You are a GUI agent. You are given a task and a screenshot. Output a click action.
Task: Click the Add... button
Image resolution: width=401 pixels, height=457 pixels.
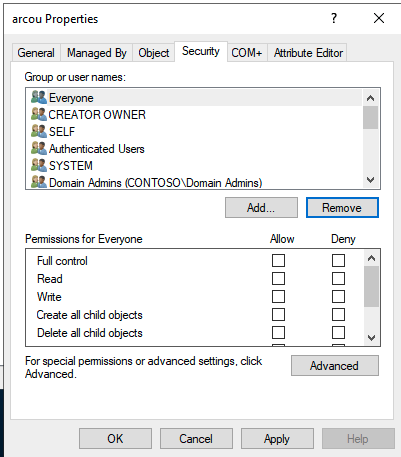261,207
